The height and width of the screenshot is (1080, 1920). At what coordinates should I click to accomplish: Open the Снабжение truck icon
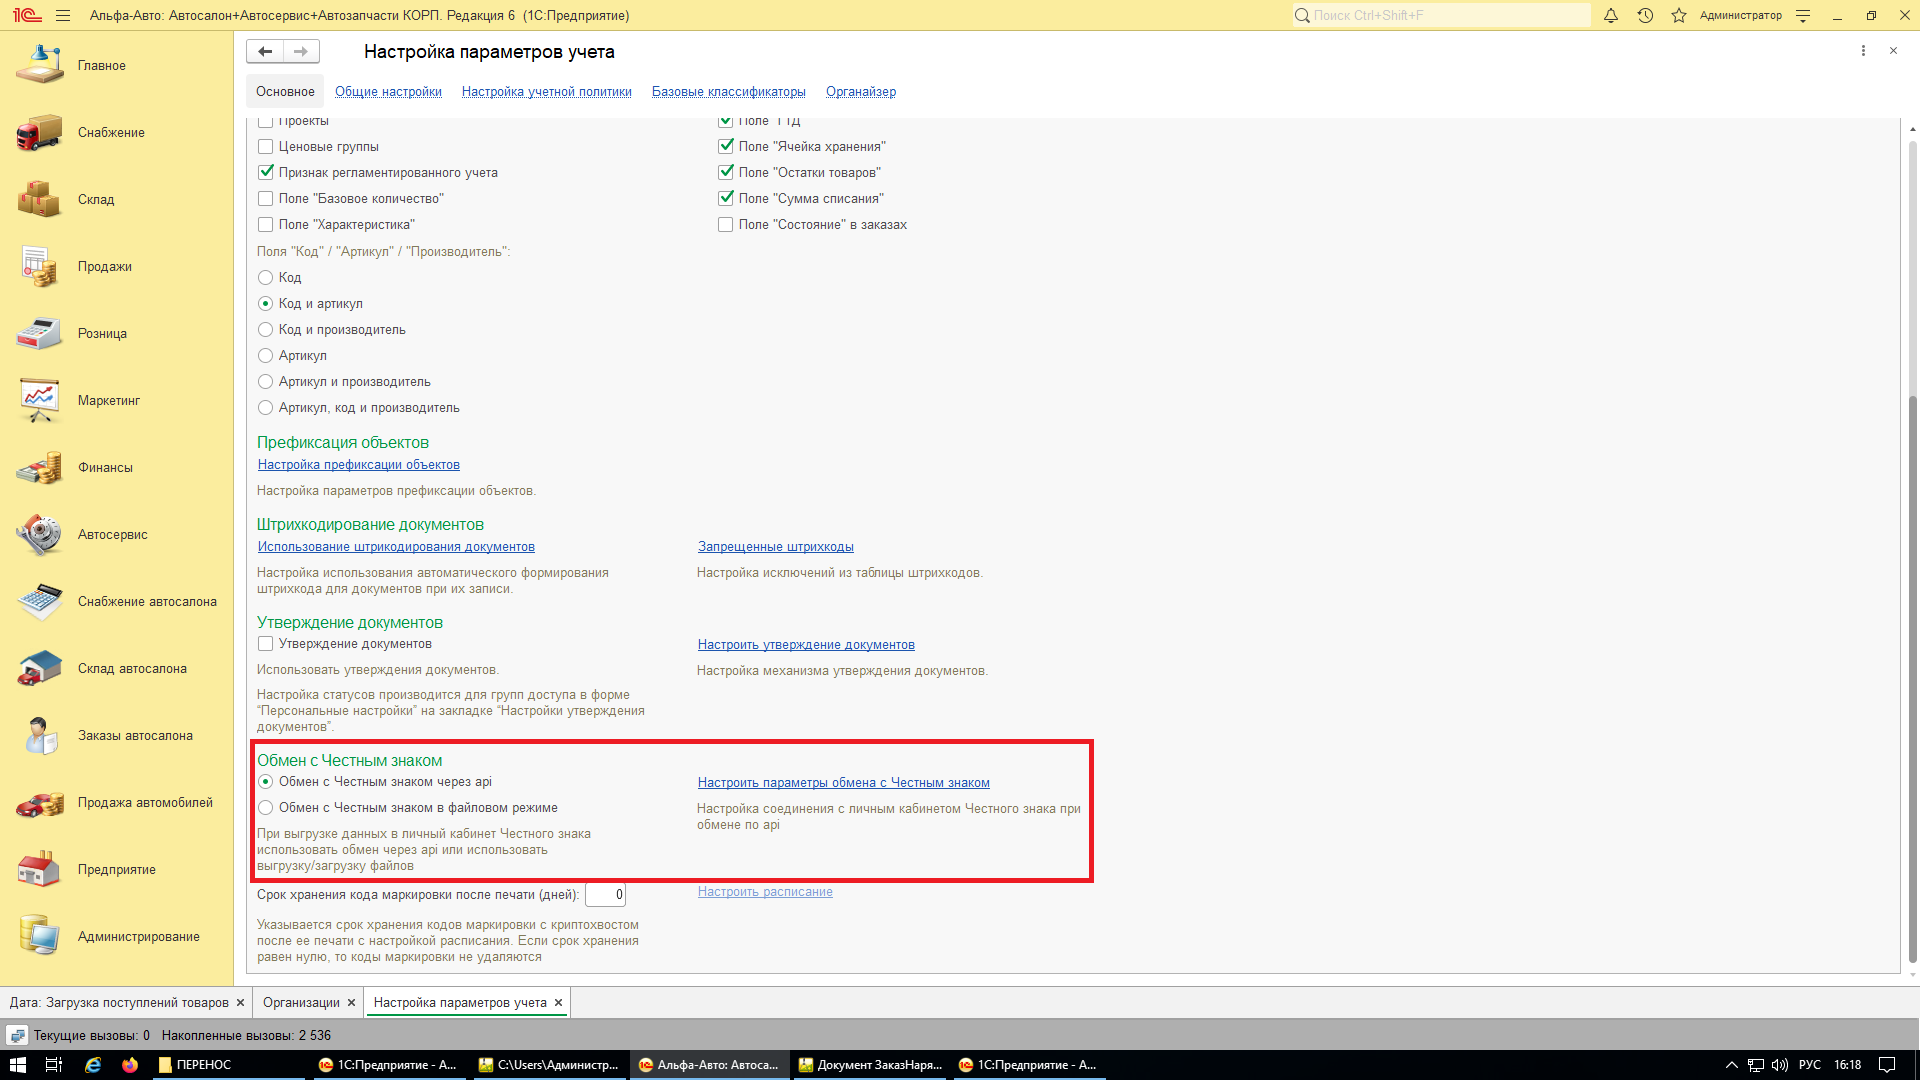40,132
